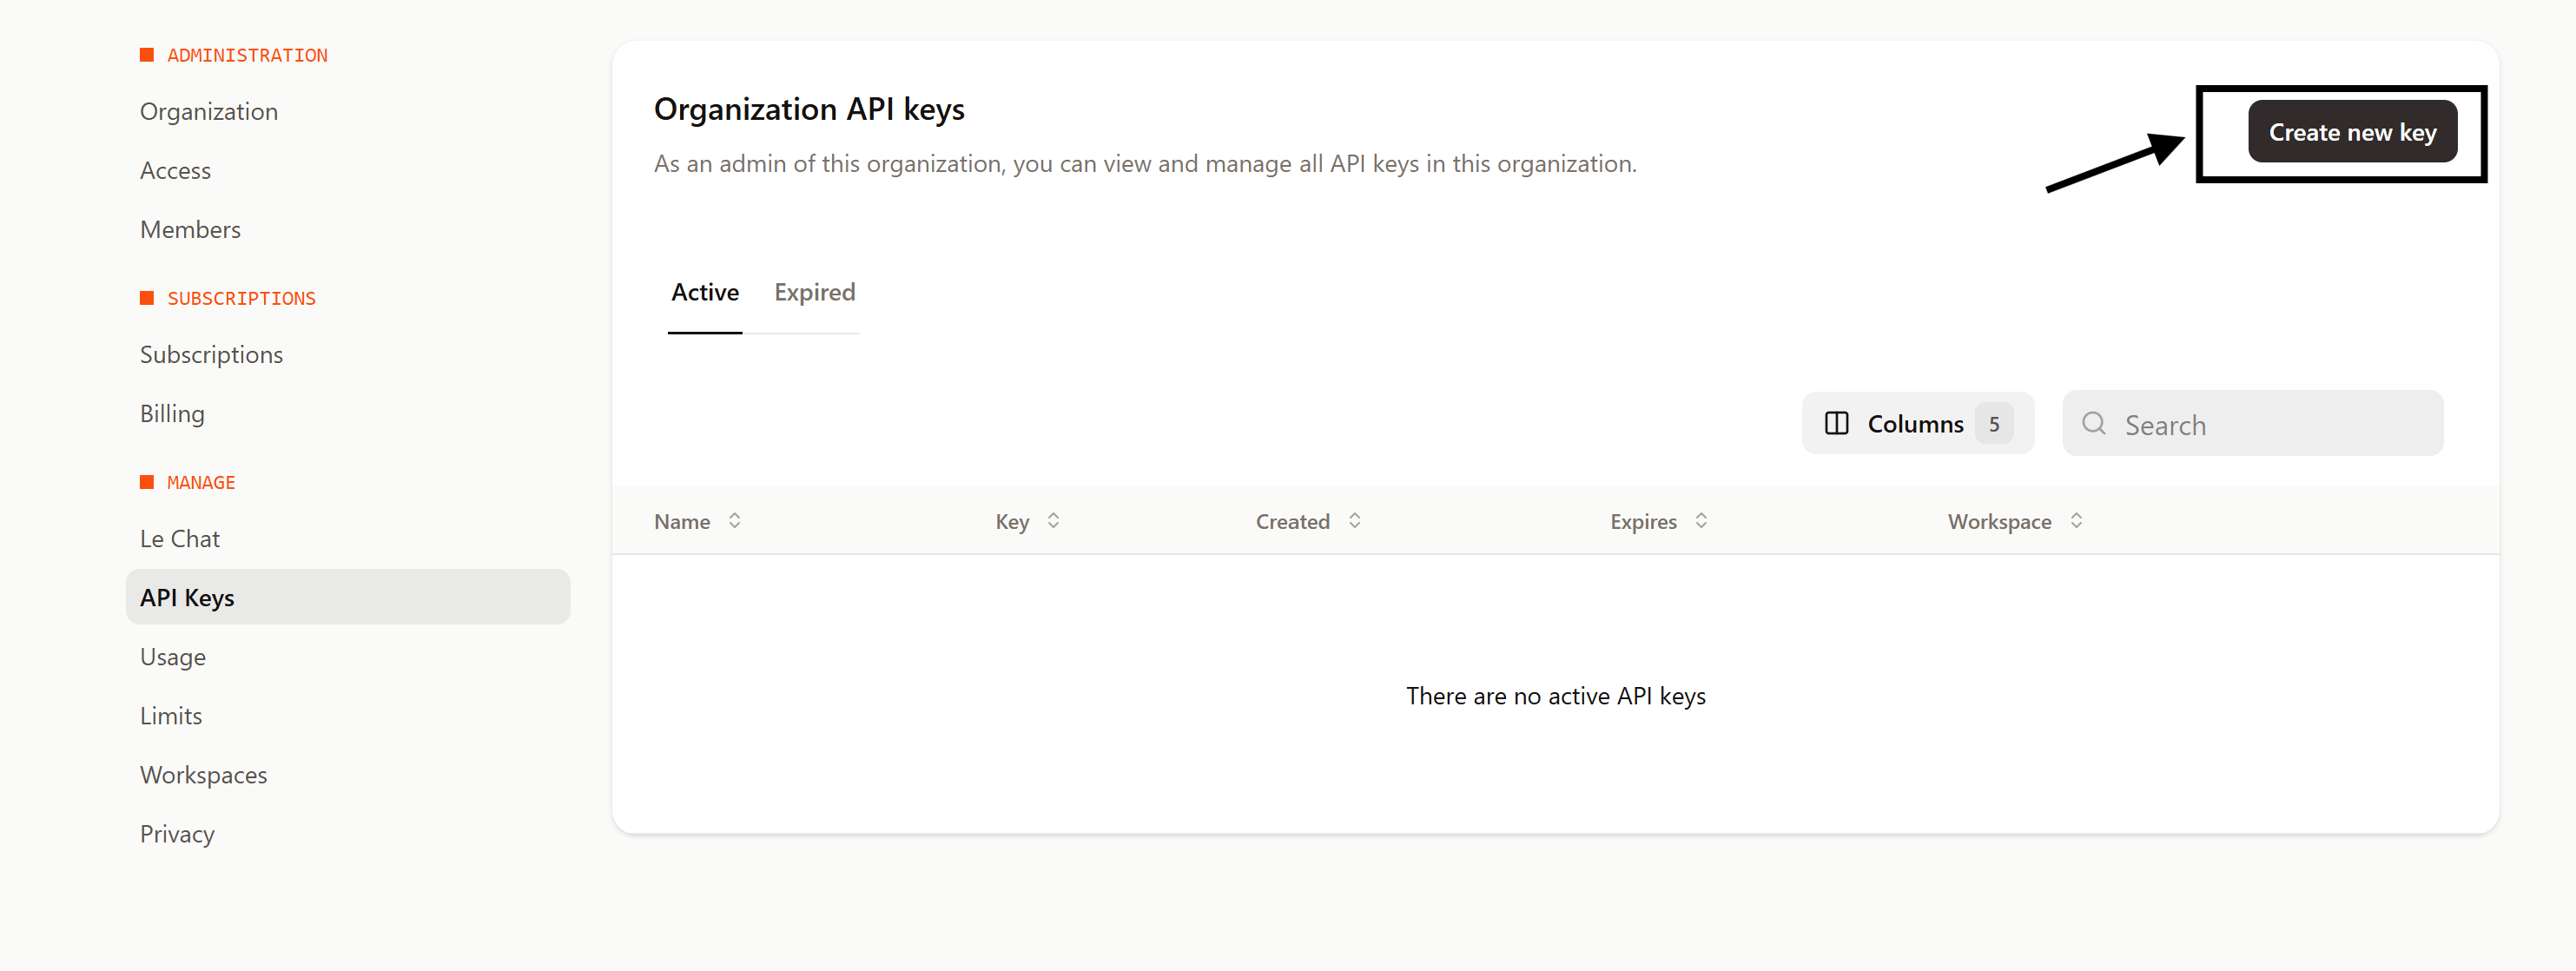Click the Create new key button
The width and height of the screenshot is (2576, 971).
[2352, 132]
